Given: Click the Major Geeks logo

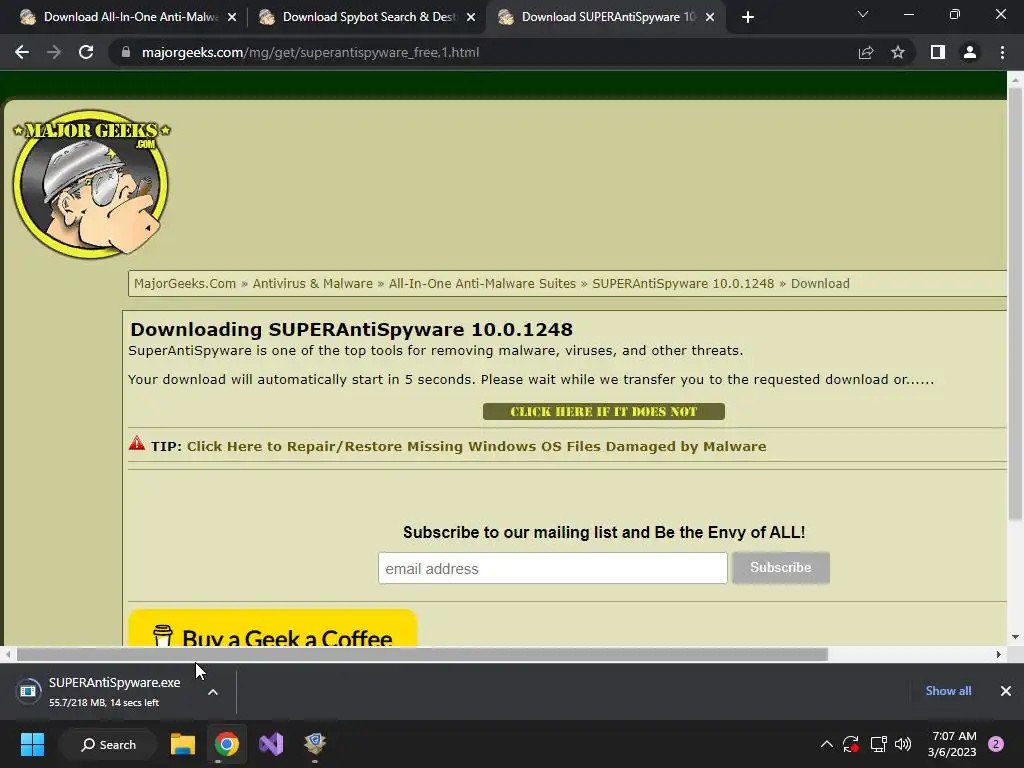Looking at the screenshot, I should [x=91, y=184].
